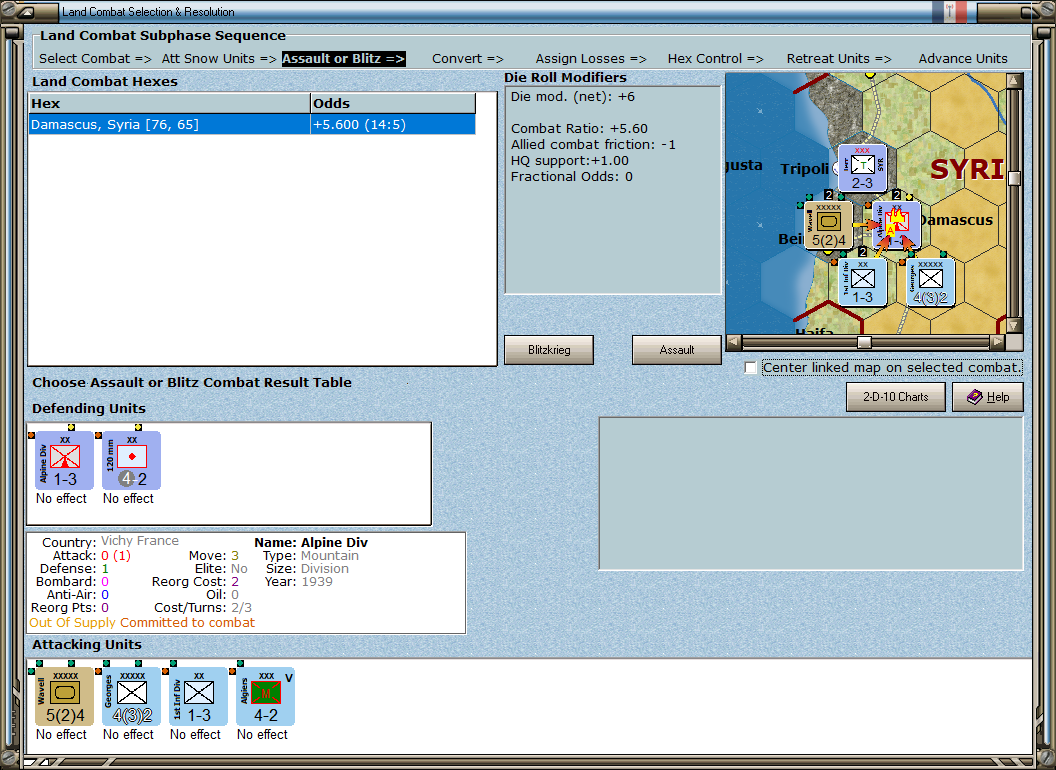The height and width of the screenshot is (770, 1056).
Task: Click the book icon on Help button
Action: tap(975, 397)
